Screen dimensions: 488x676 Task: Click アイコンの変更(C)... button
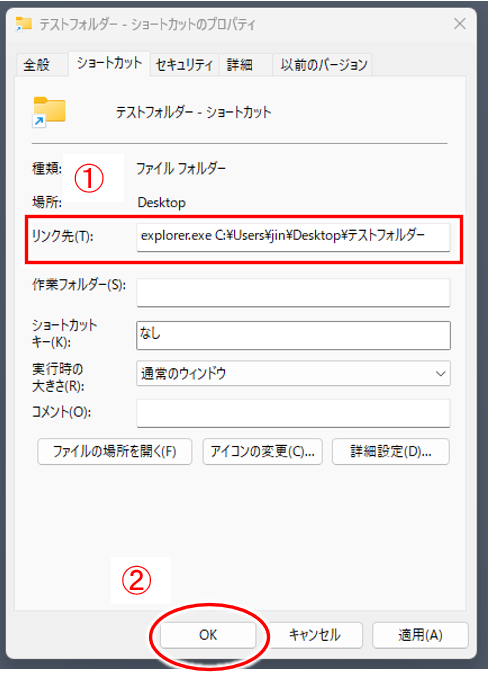[263, 451]
